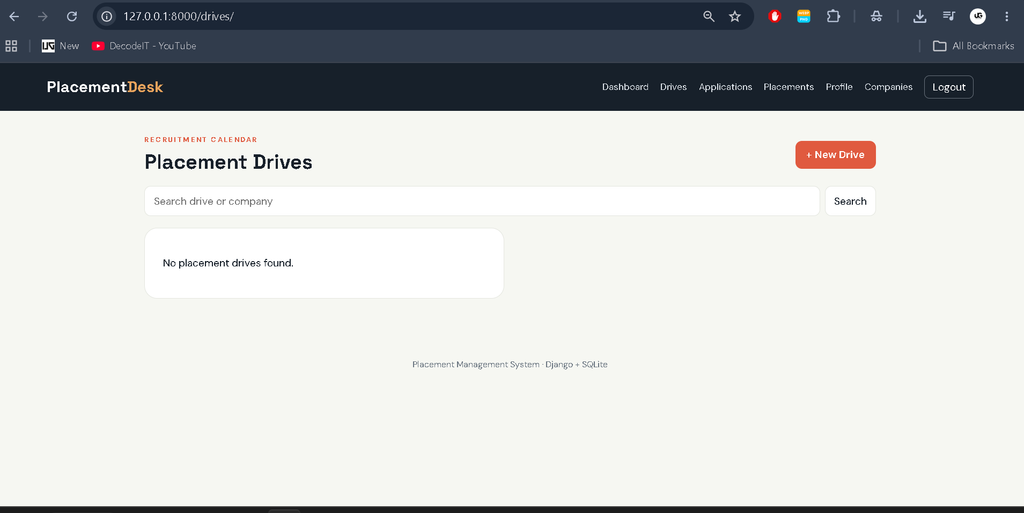Go to Dashboard in the navbar

coord(625,87)
